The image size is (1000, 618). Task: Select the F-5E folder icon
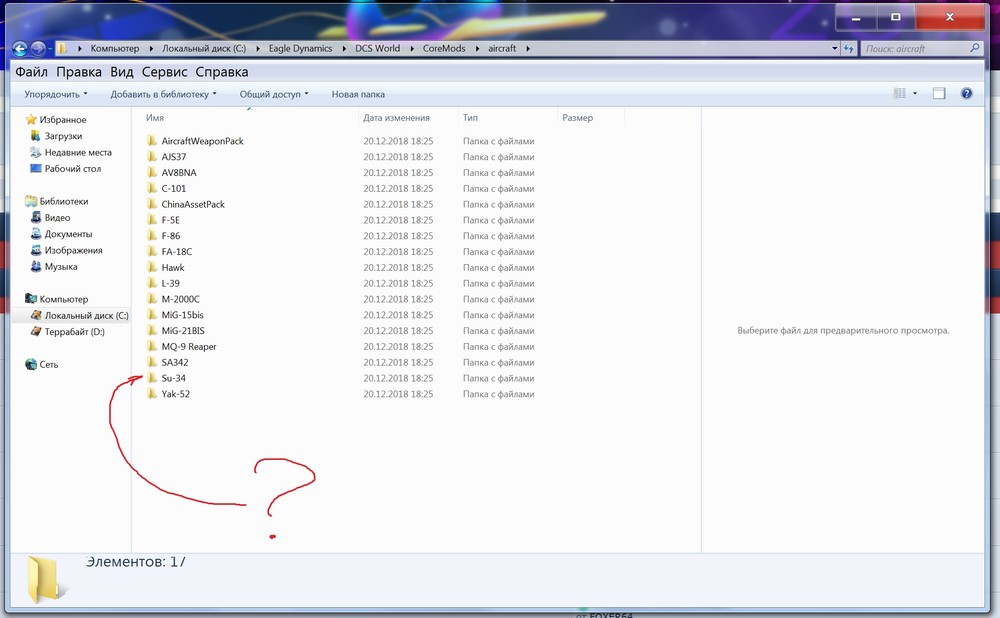point(152,220)
